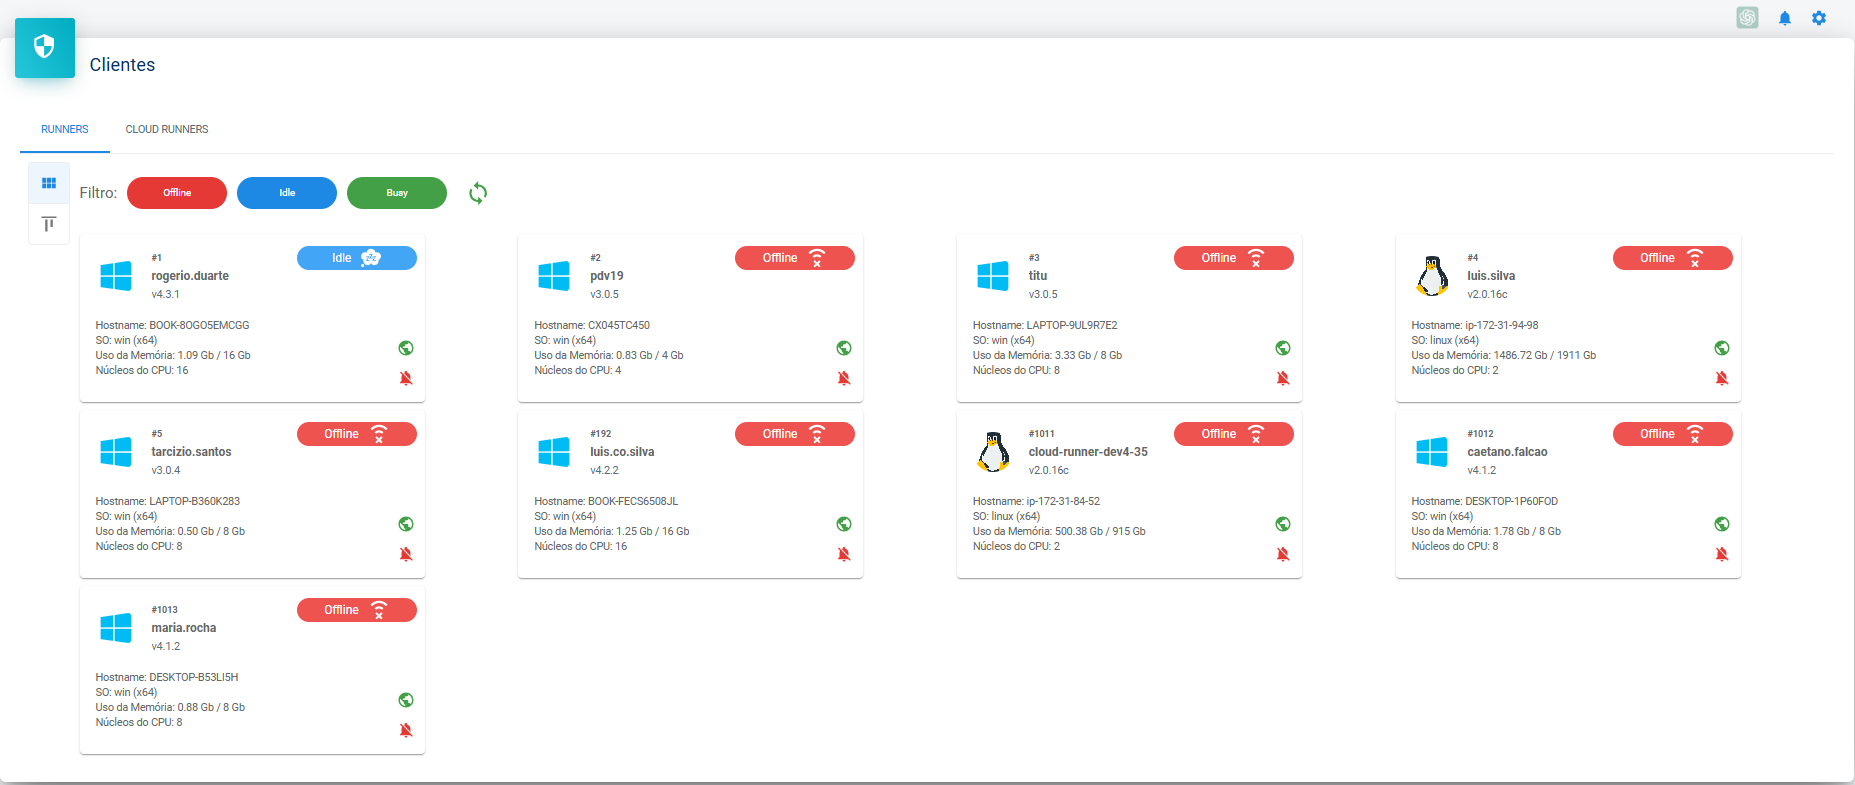
Task: Select runner name caetano.falcao
Action: tap(1507, 452)
